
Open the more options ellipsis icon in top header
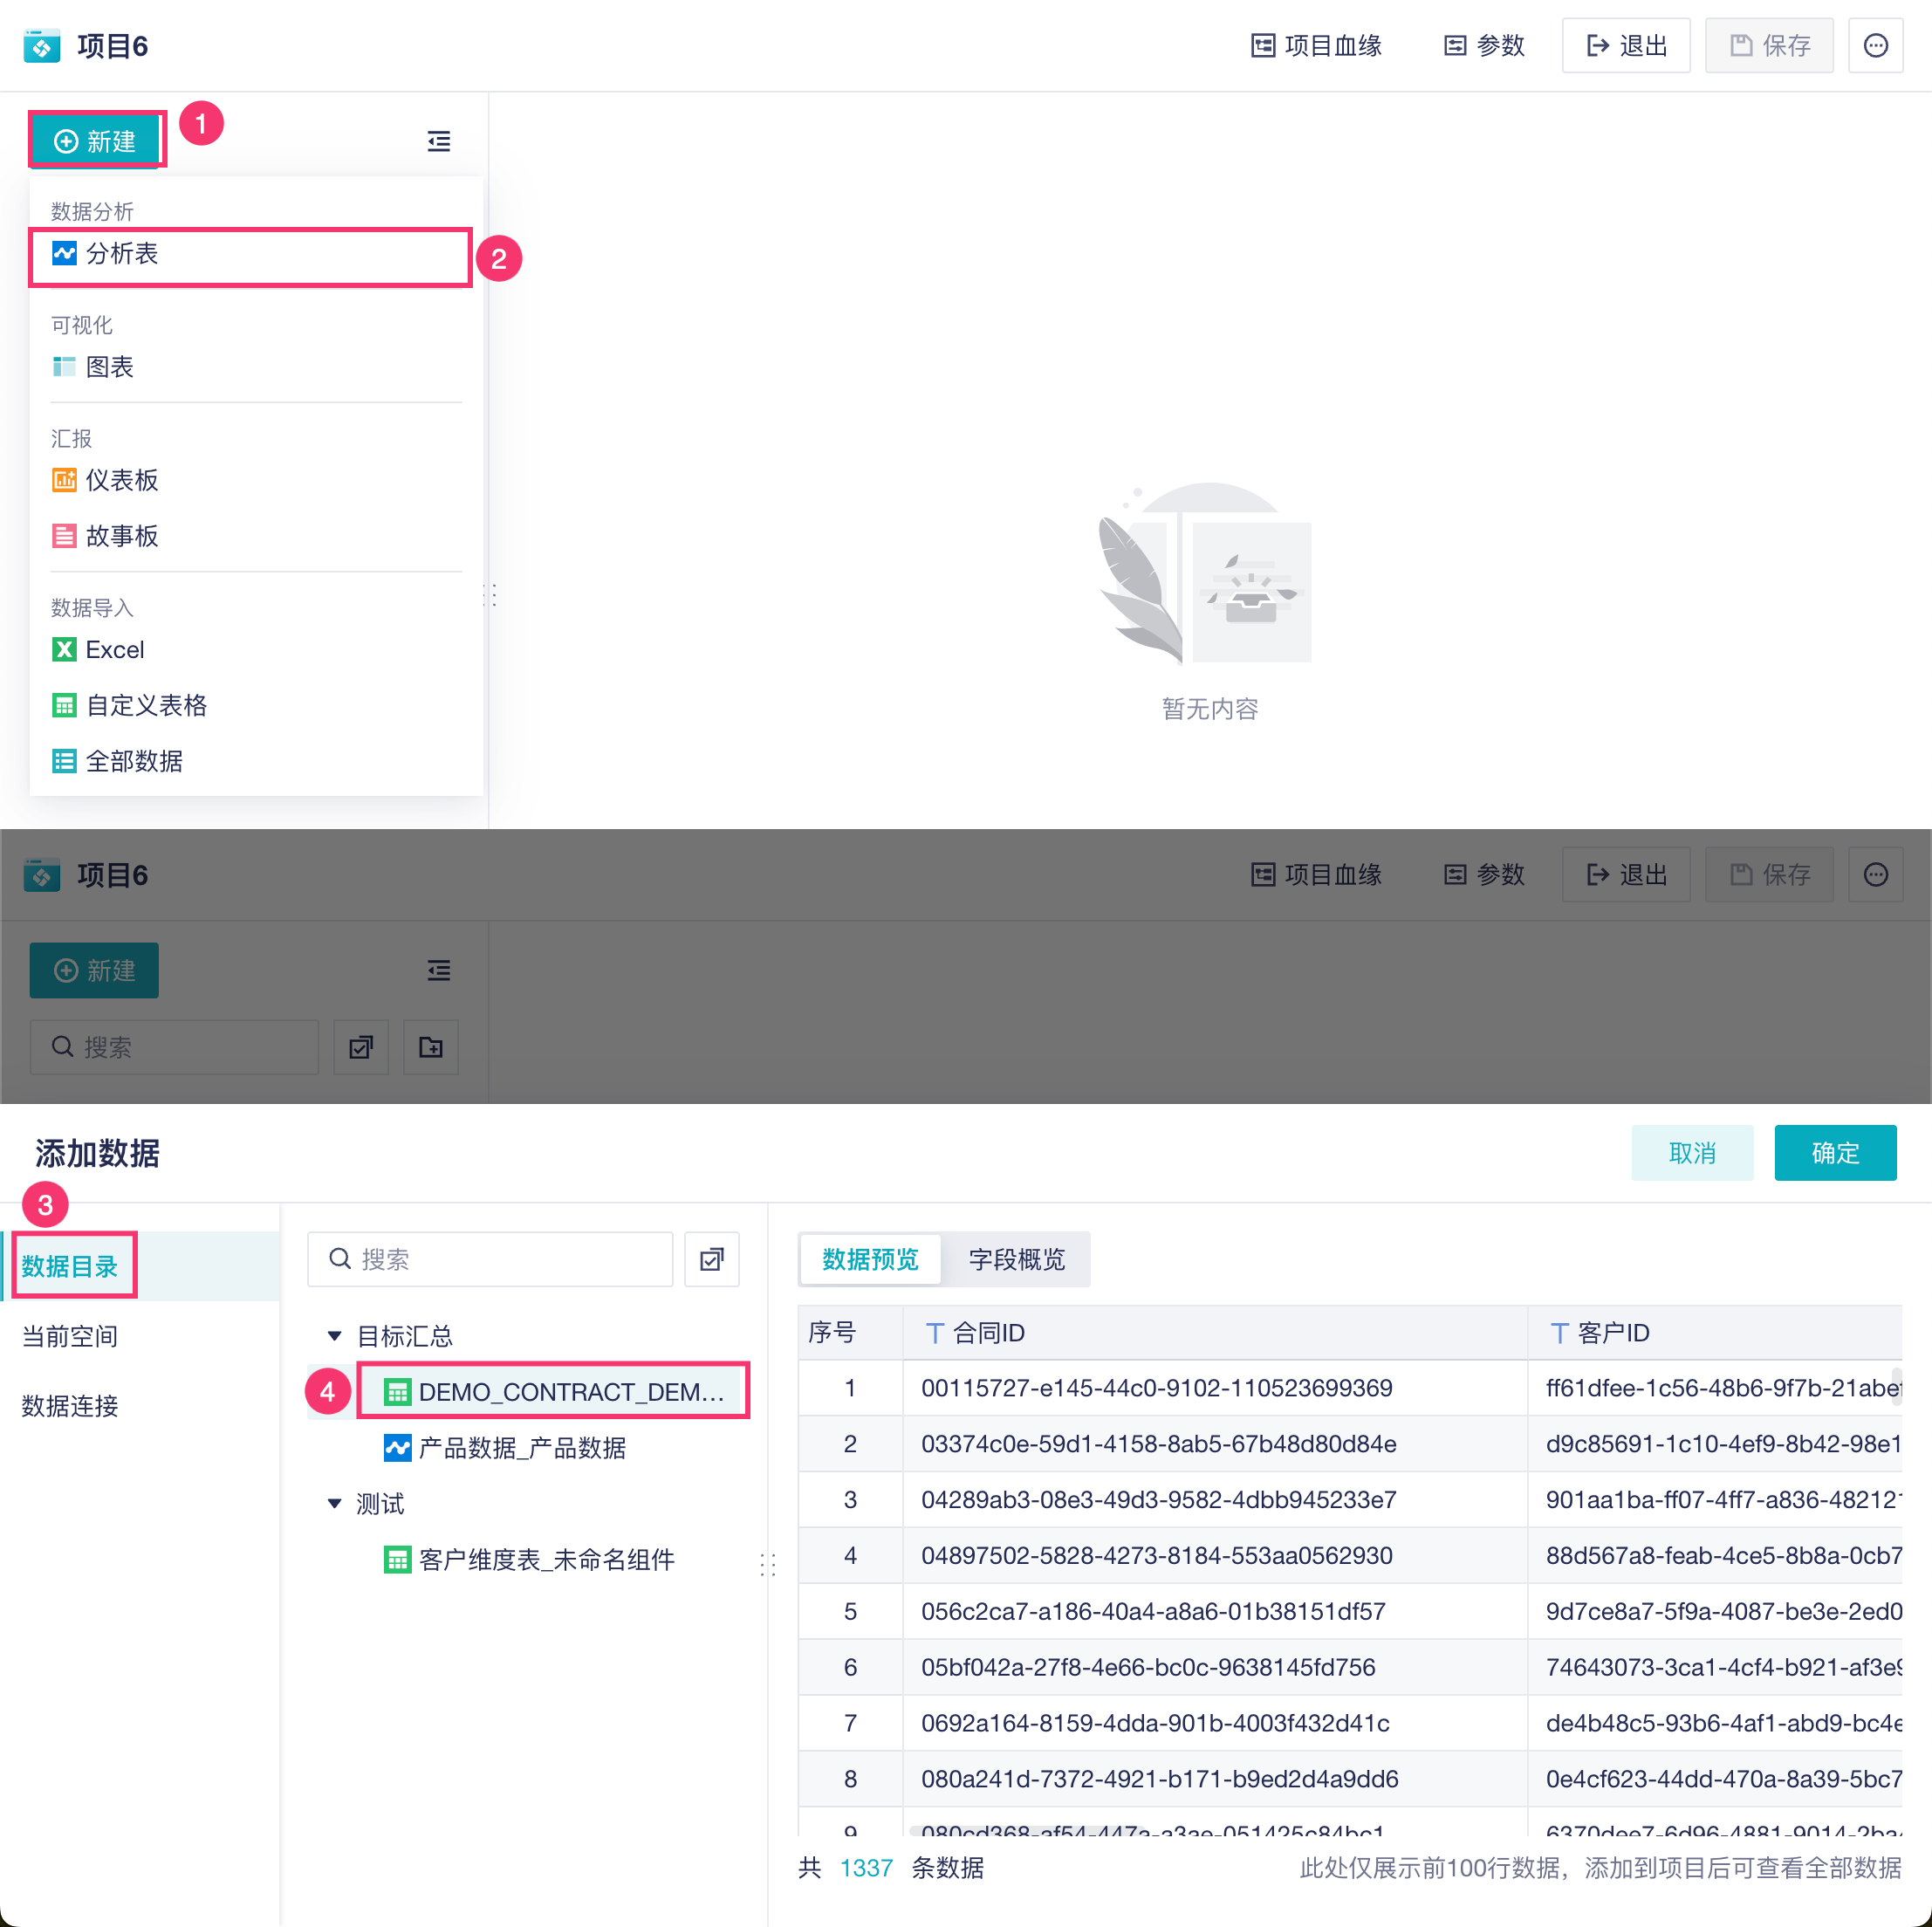point(1875,46)
